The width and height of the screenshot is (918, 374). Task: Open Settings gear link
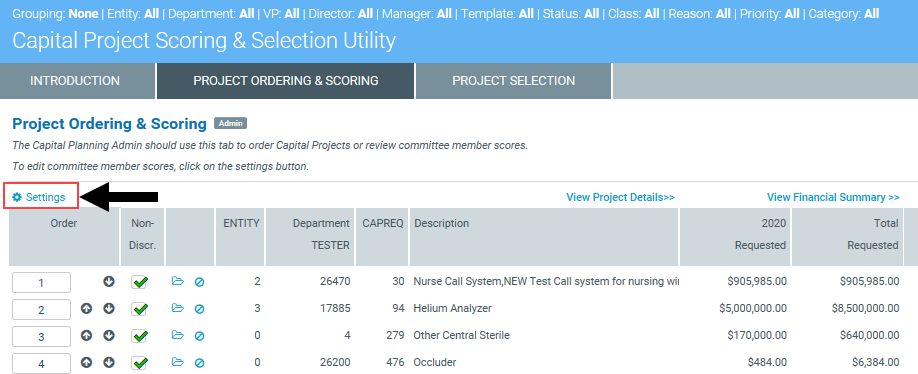click(39, 198)
